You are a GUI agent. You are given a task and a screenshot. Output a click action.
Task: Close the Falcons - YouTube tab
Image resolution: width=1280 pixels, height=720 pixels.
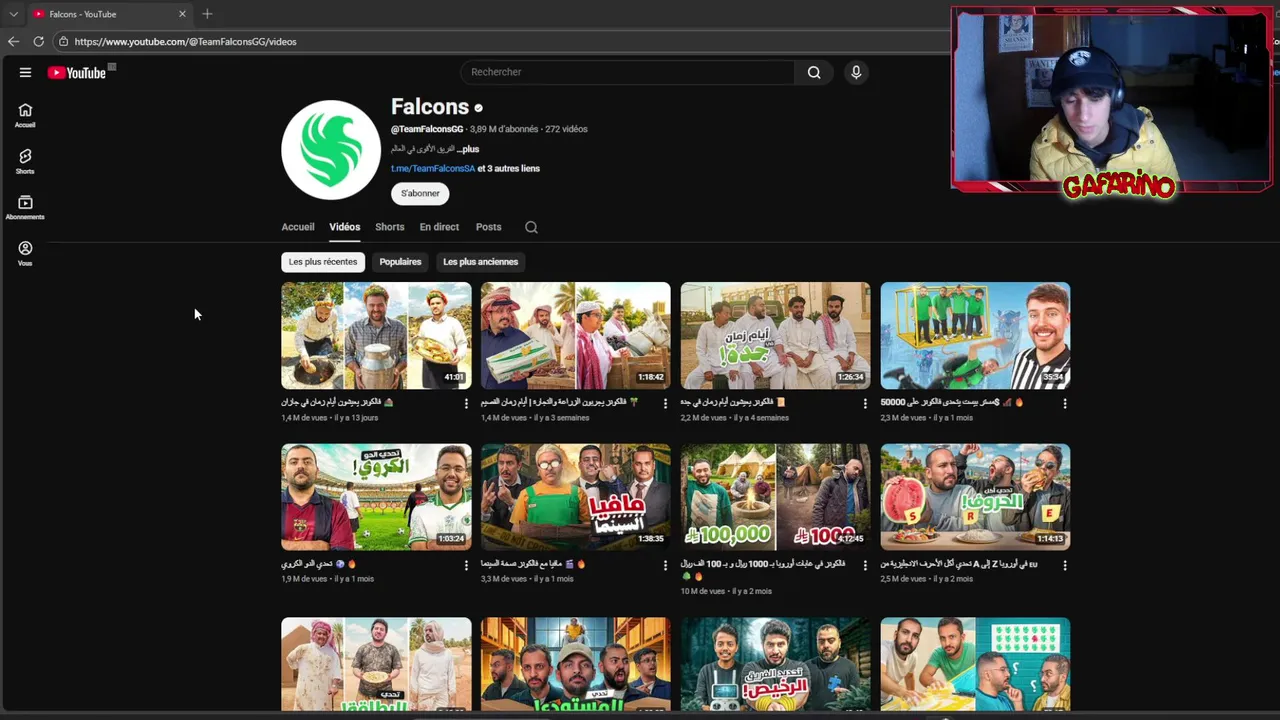[182, 14]
